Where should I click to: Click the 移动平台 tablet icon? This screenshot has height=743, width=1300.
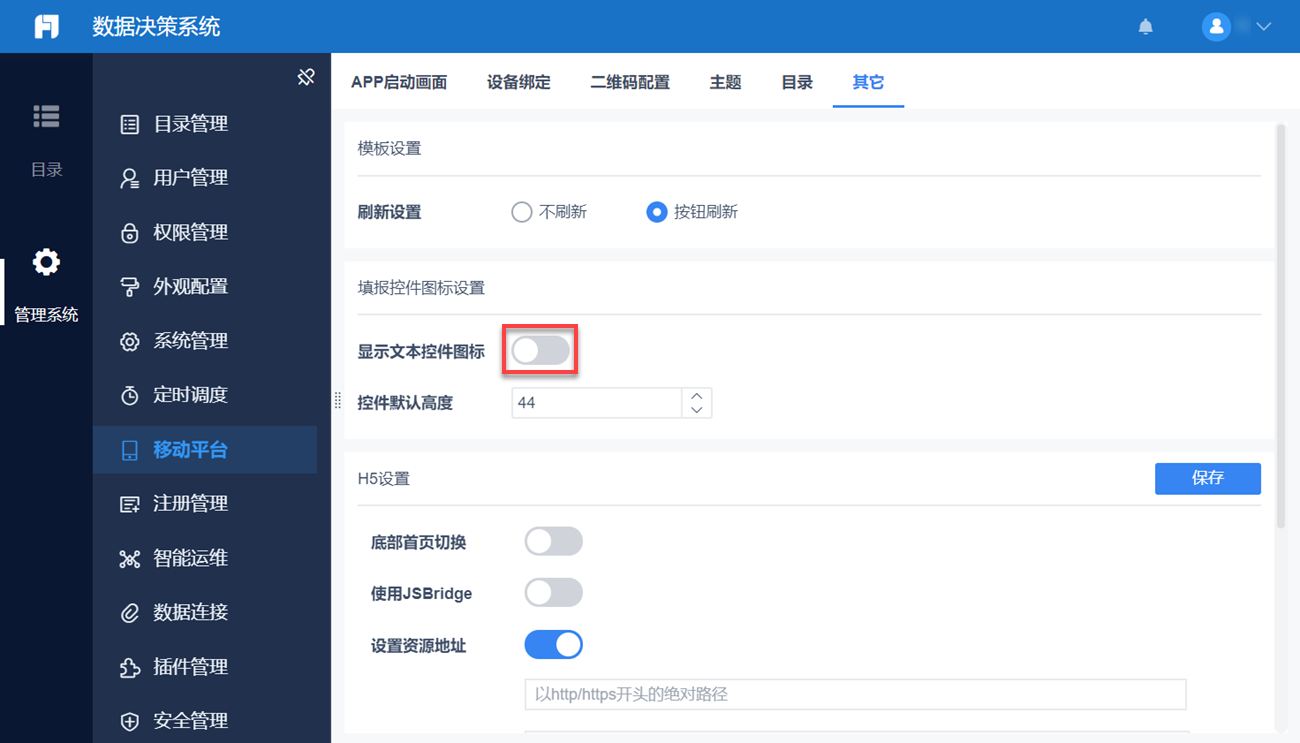[130, 450]
